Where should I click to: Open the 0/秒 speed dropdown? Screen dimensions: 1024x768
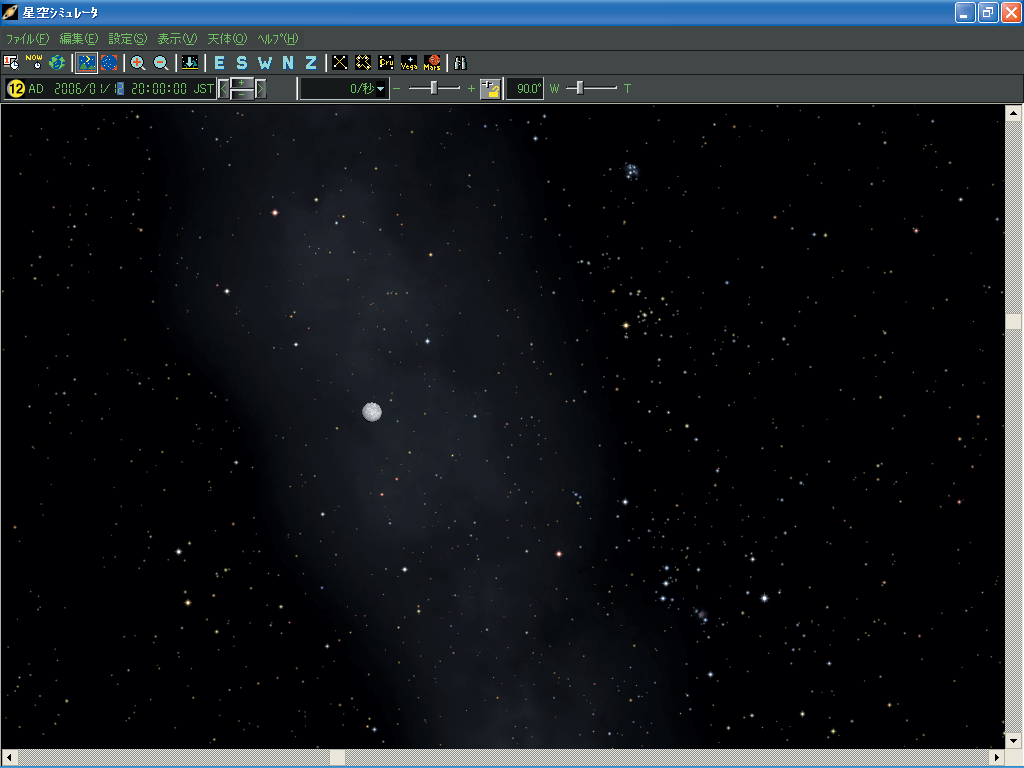coord(380,89)
